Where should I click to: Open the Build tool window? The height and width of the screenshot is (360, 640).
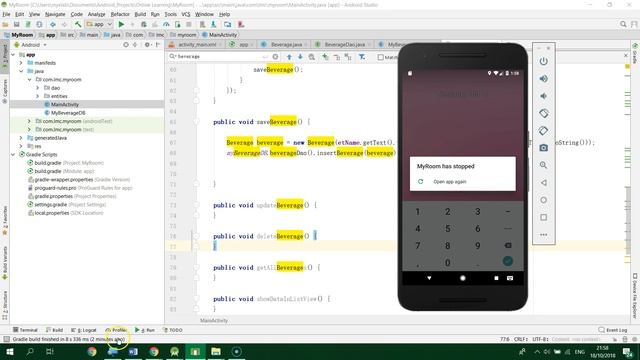tap(54, 330)
